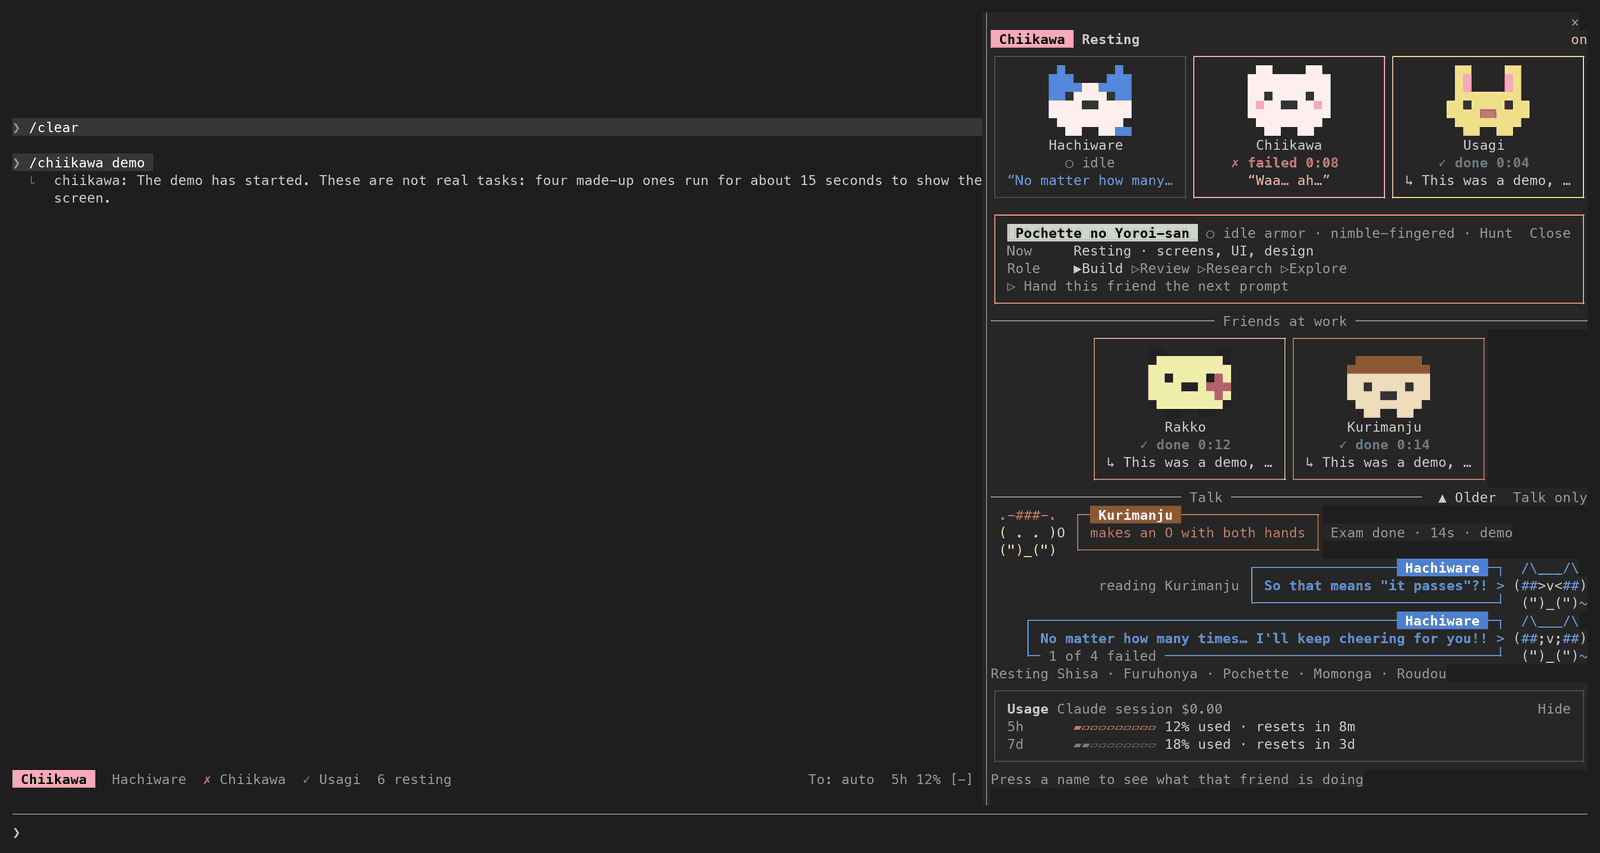Close the Pochette no Yoroi-san detail card

pyautogui.click(x=1550, y=234)
